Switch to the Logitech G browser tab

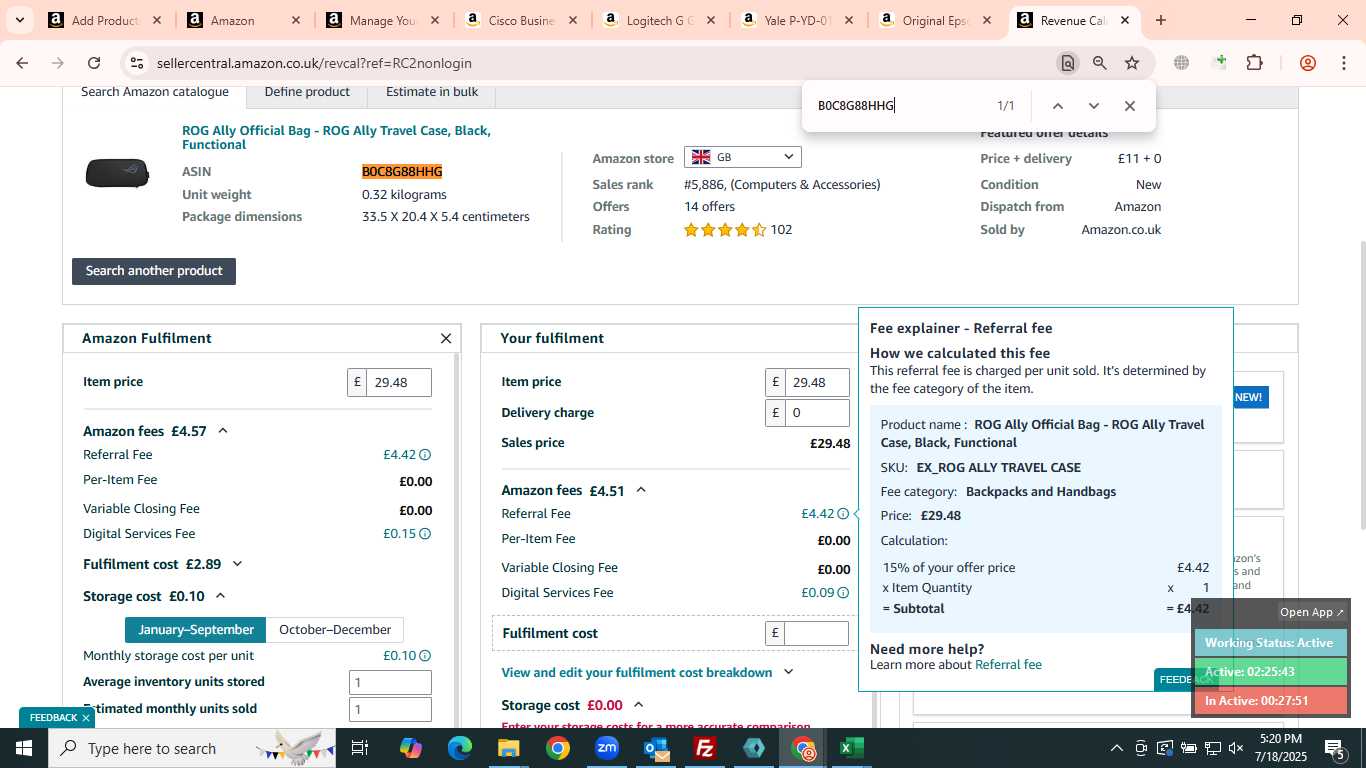pyautogui.click(x=659, y=20)
